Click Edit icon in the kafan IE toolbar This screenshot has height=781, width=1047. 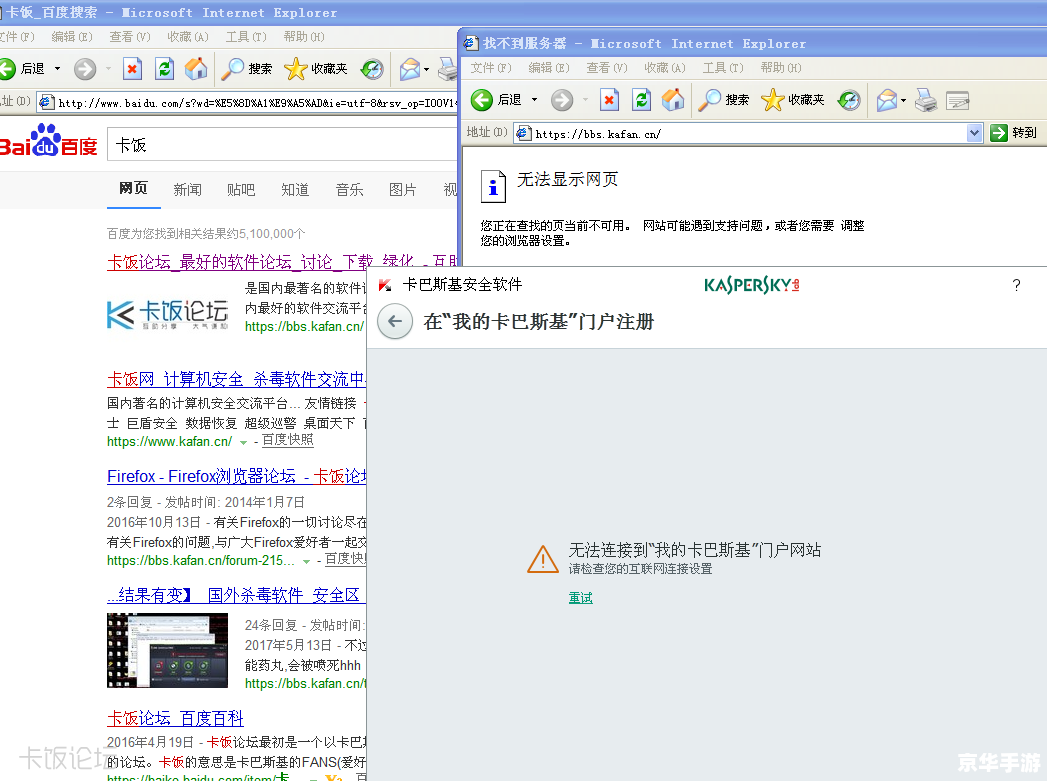[958, 100]
